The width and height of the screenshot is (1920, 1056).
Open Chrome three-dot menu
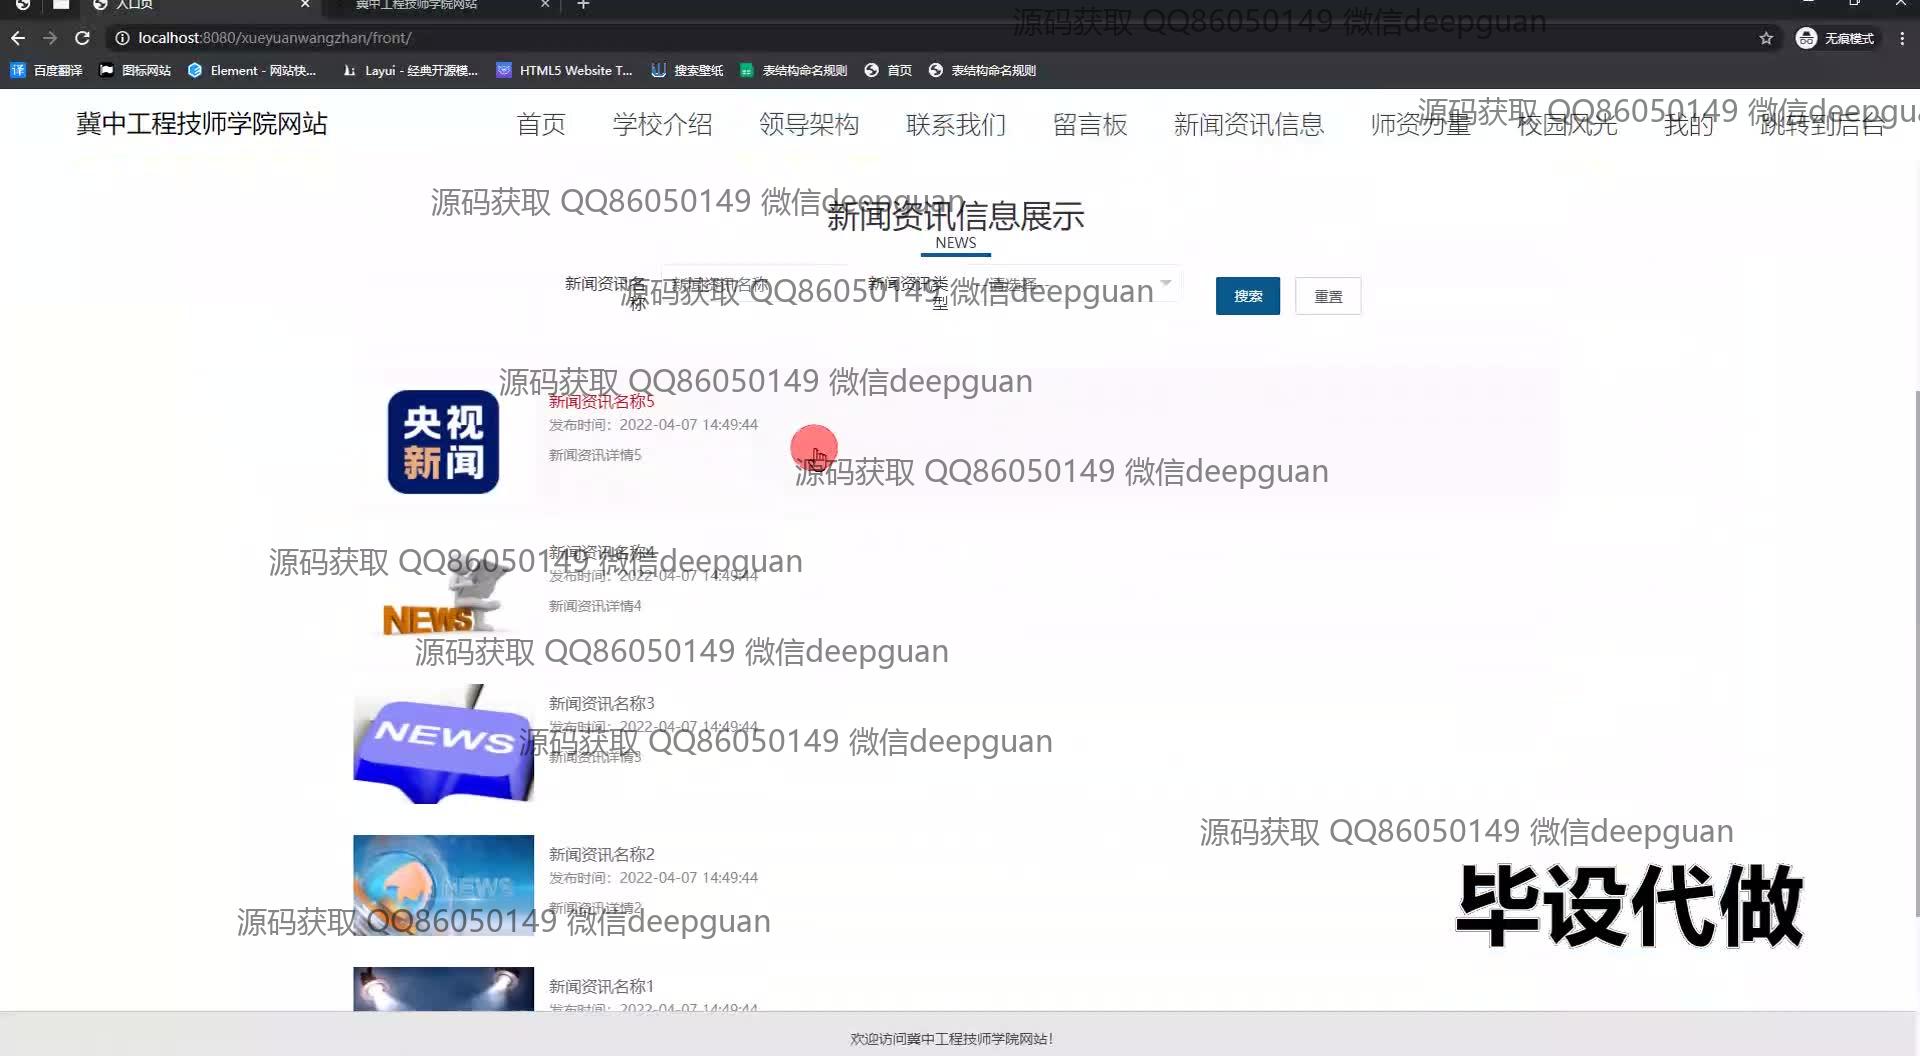(x=1902, y=38)
